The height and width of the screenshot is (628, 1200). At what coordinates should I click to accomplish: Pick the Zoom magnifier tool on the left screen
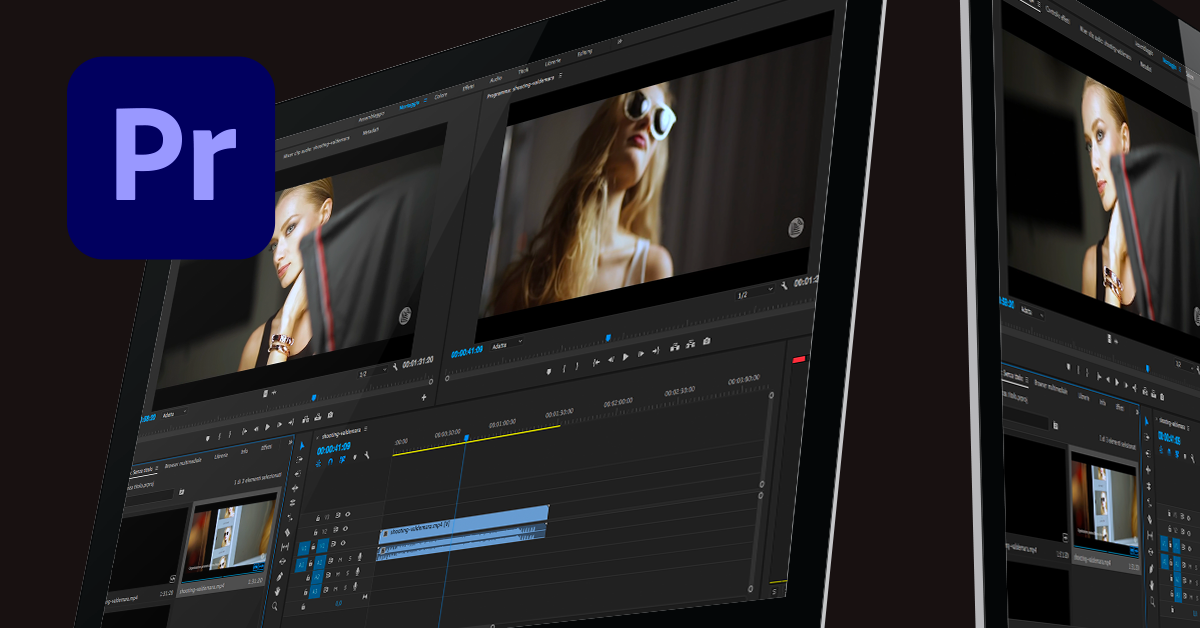tap(276, 605)
